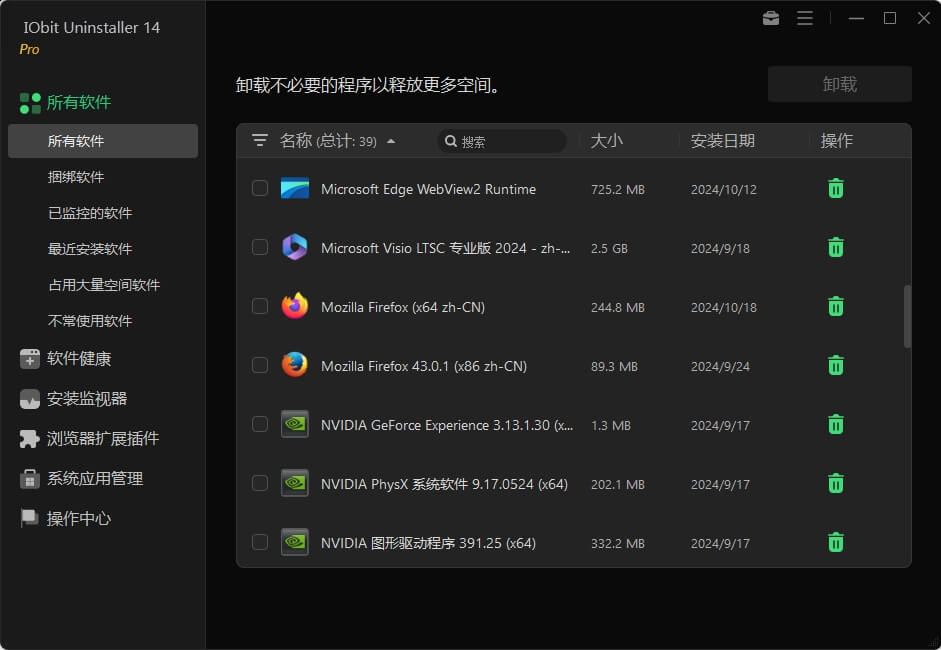
Task: Click the NVIDIA GeForce Experience app icon
Action: coord(295,424)
